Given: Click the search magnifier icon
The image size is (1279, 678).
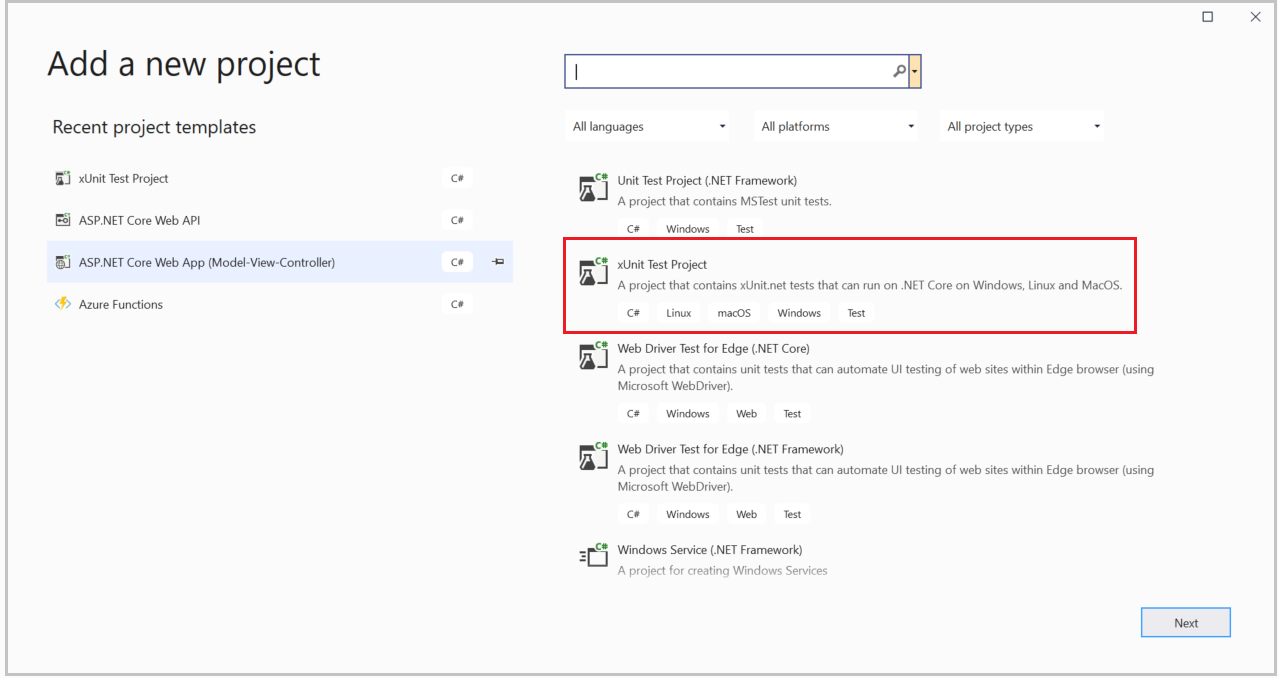Looking at the screenshot, I should coord(899,71).
